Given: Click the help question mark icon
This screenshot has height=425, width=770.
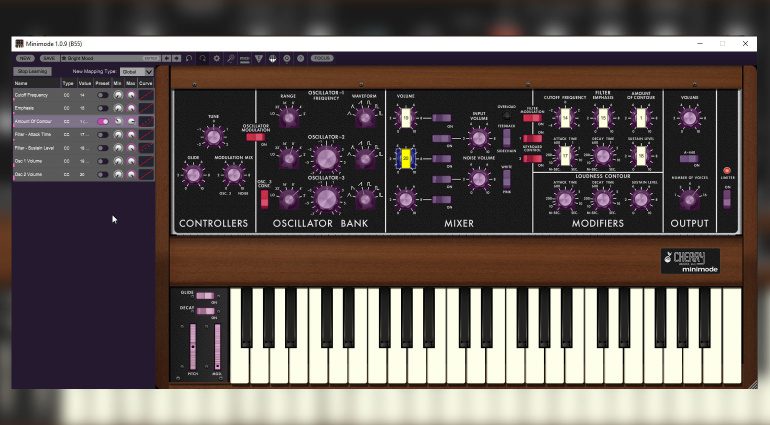Looking at the screenshot, I should [301, 58].
